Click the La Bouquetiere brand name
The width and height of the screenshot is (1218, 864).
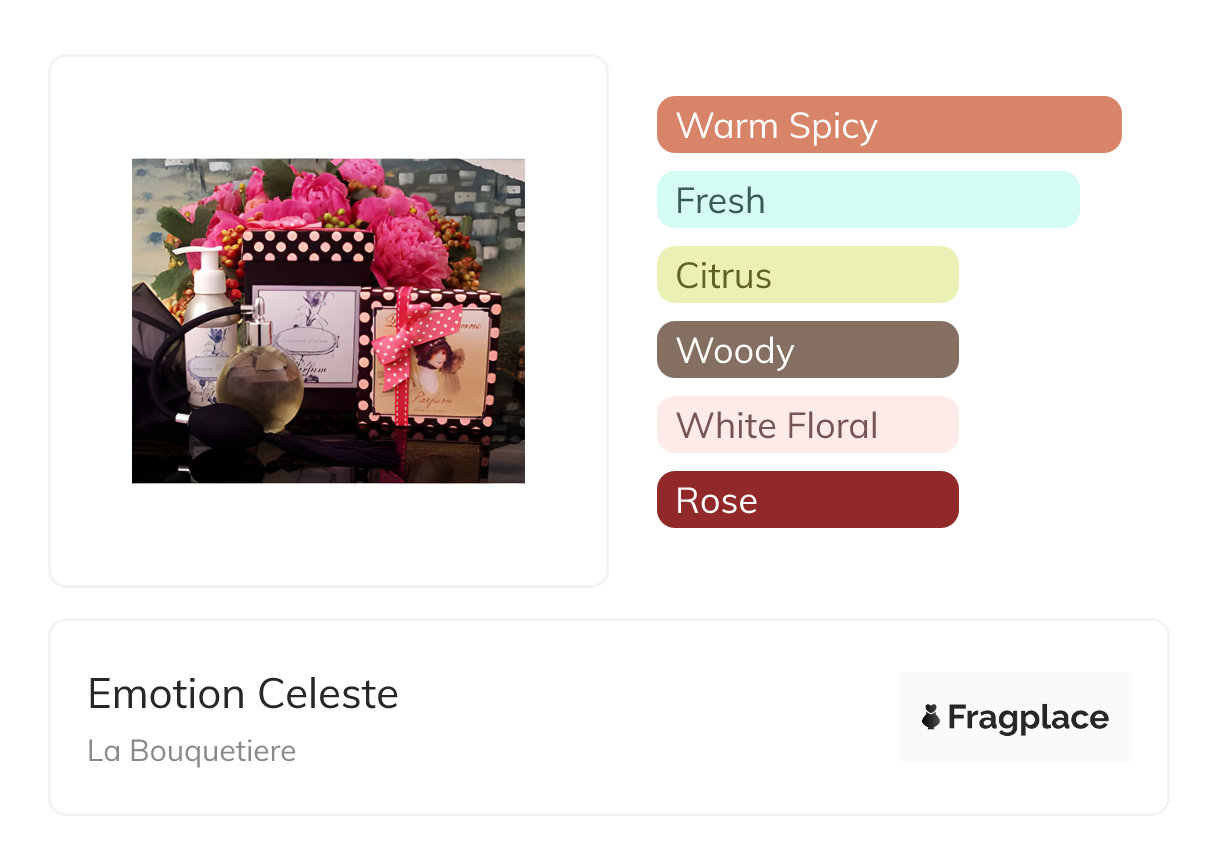click(192, 750)
